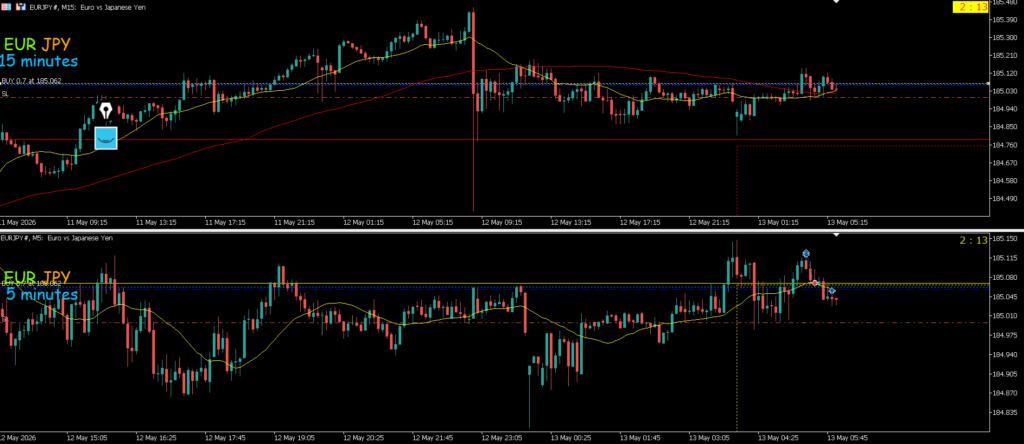Screen dimensions: 1024x444
Task: Click the lower chart 2 : 13 timer
Action: [x=974, y=240]
